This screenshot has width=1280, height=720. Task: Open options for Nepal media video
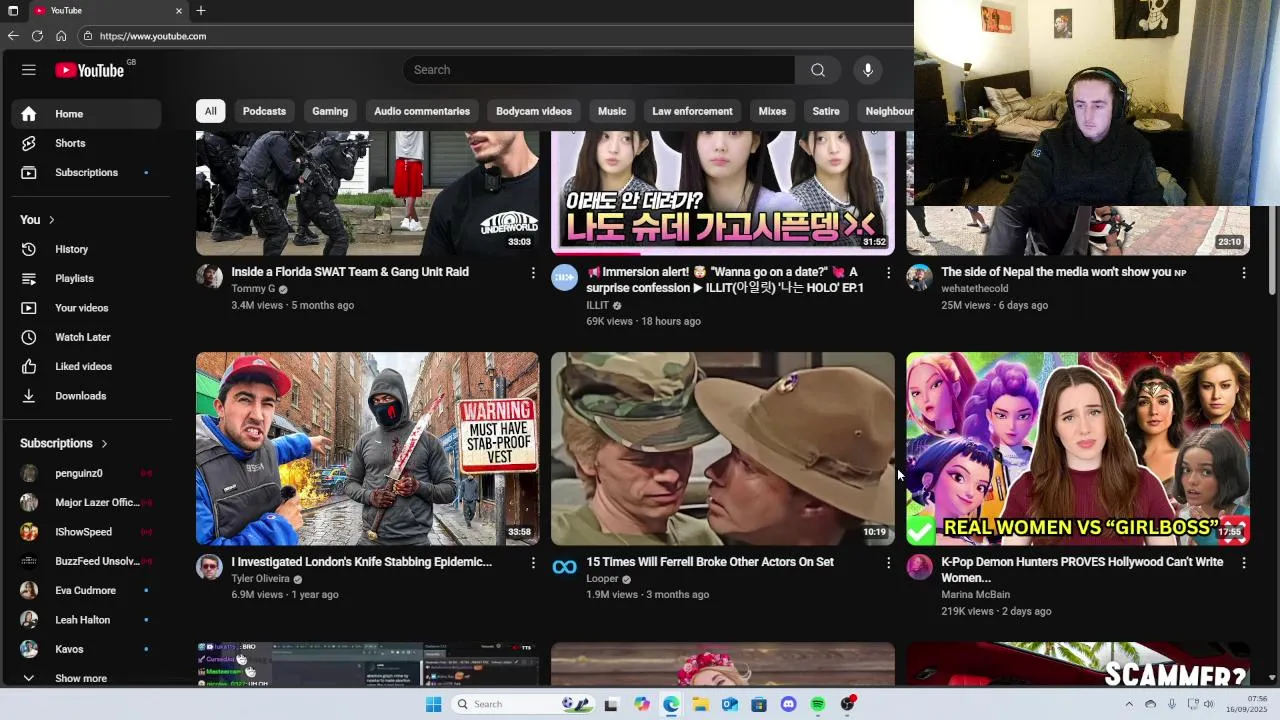[x=1244, y=272]
